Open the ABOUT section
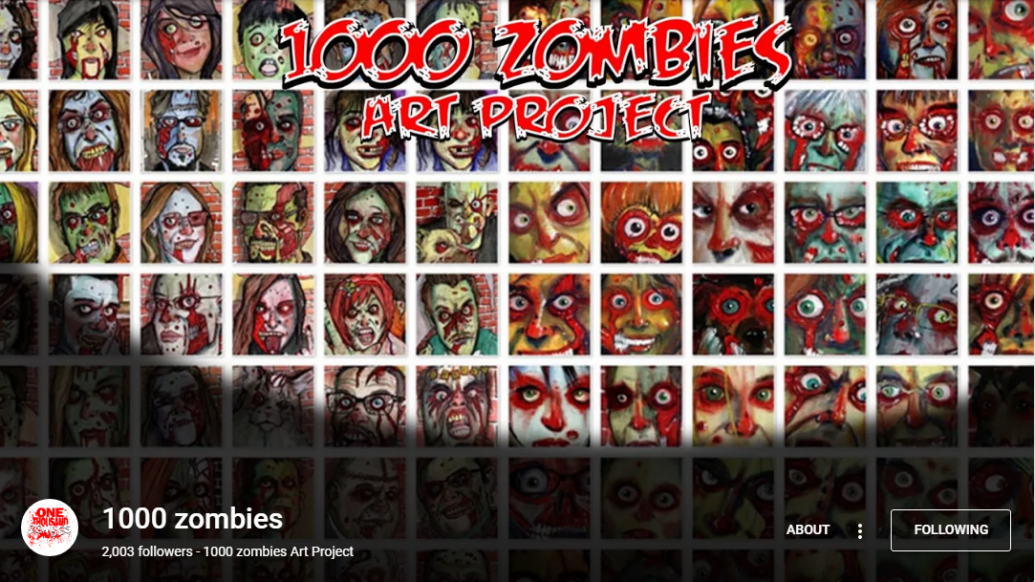Viewport: 1035px width, 582px height. (807, 530)
